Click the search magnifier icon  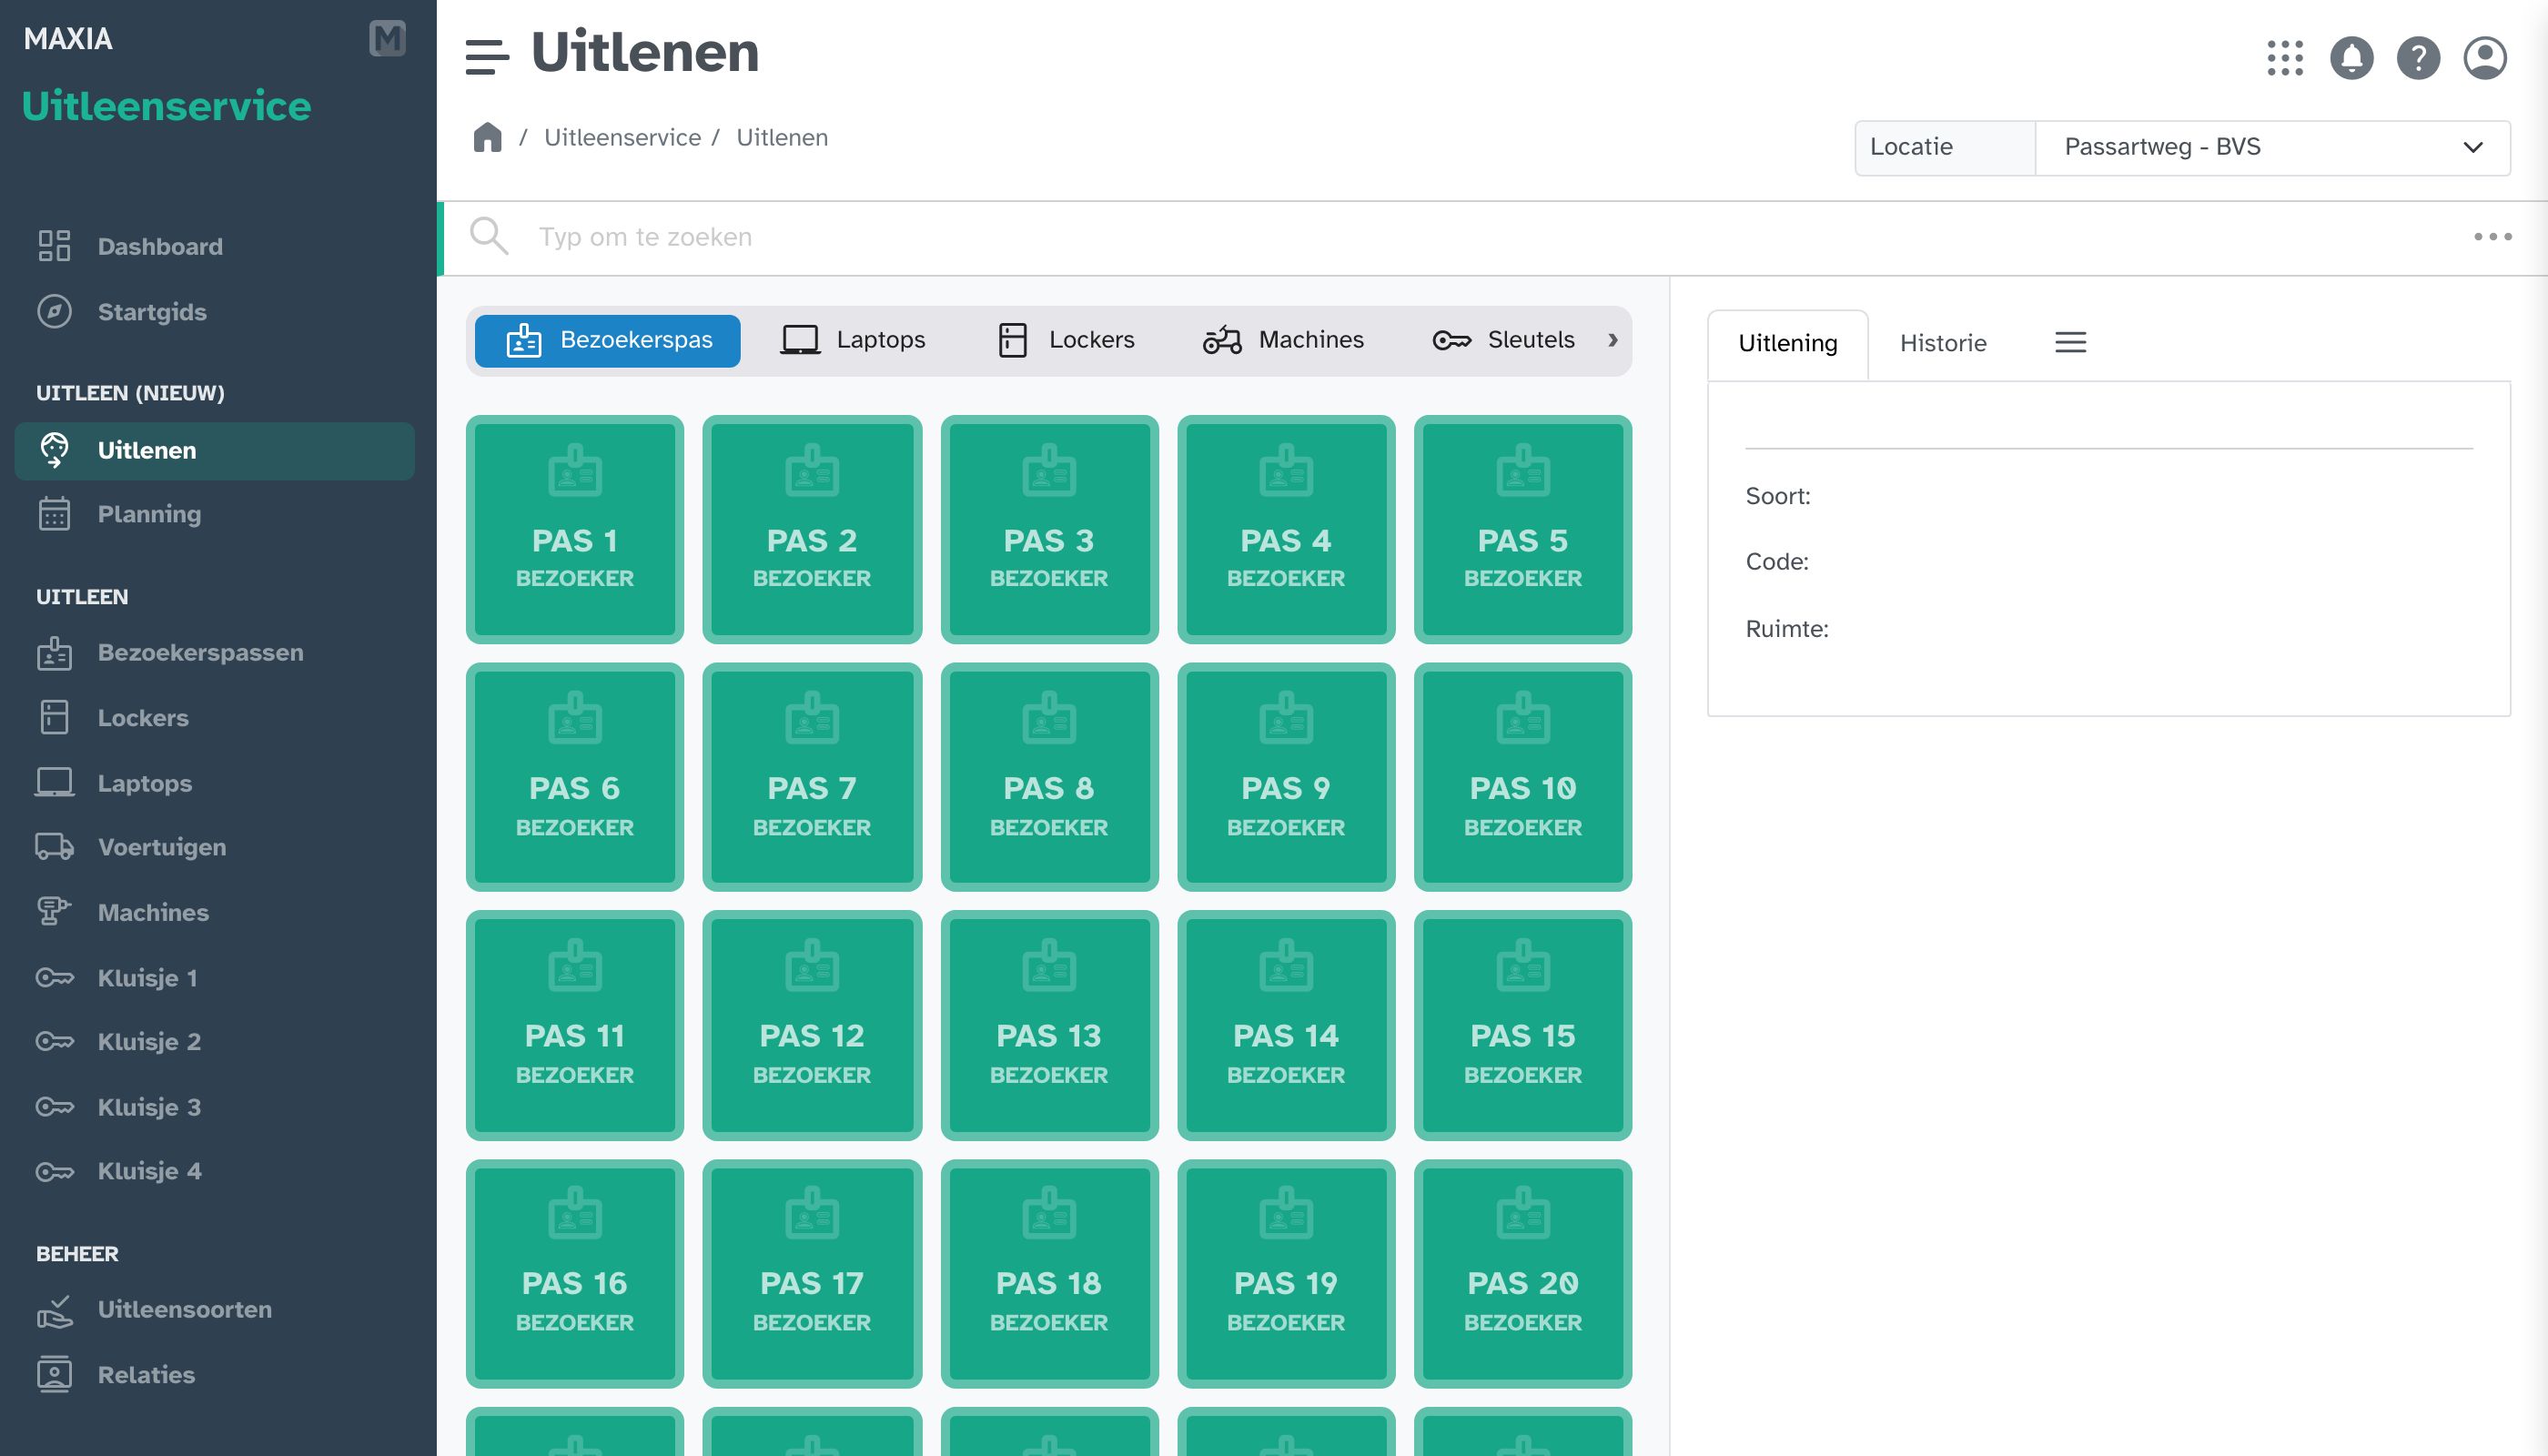[x=489, y=236]
